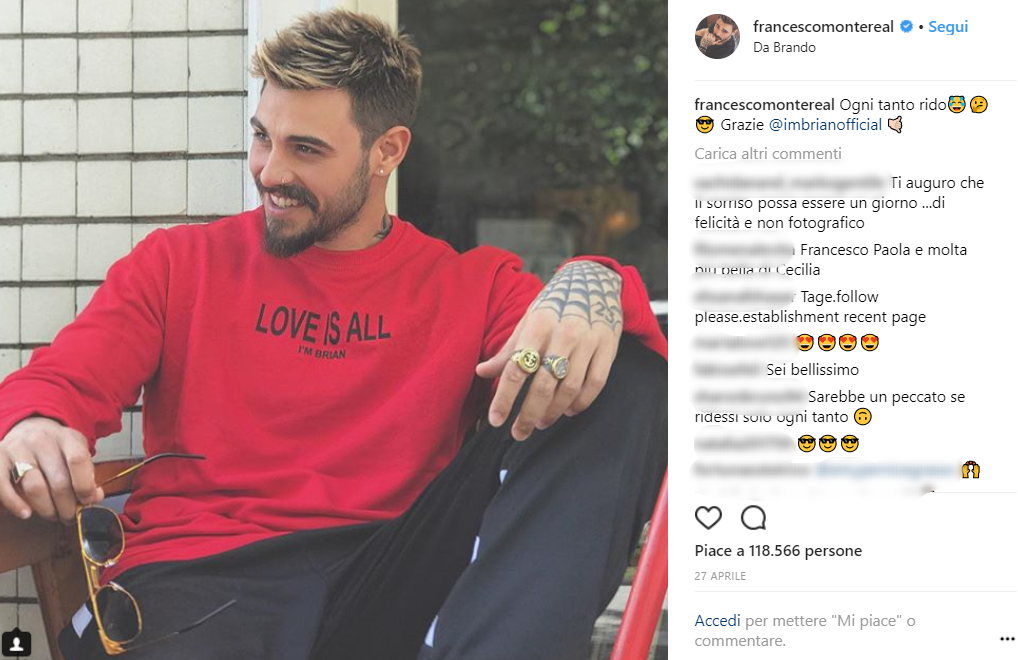
Task: Follow the account with Segui
Action: [x=948, y=27]
